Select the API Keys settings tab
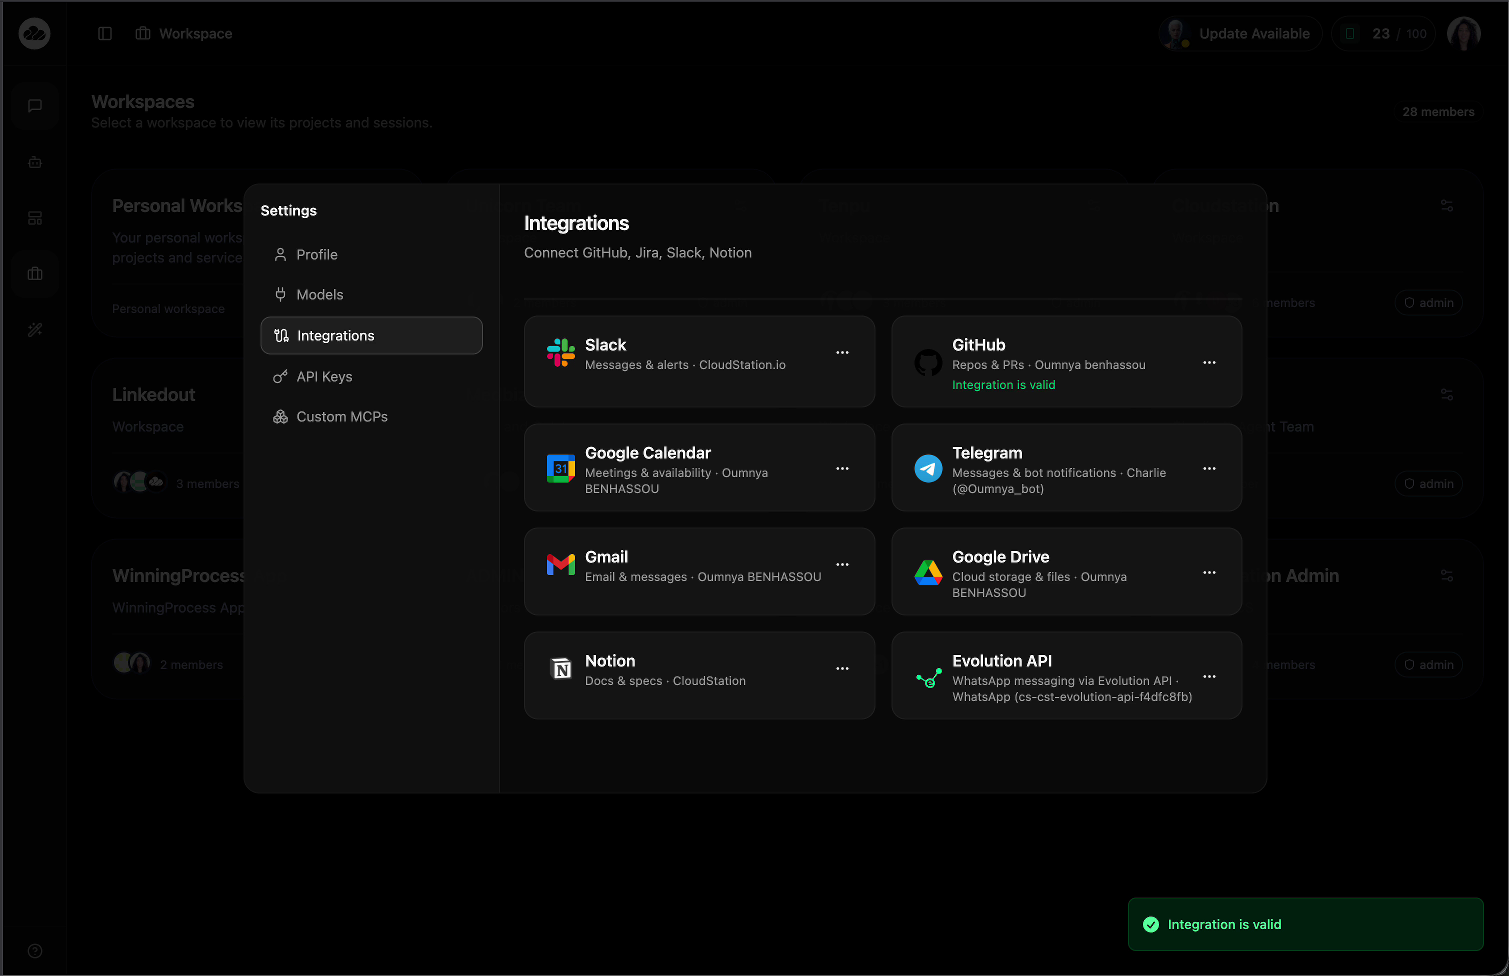Viewport: 1509px width, 976px height. (x=371, y=377)
